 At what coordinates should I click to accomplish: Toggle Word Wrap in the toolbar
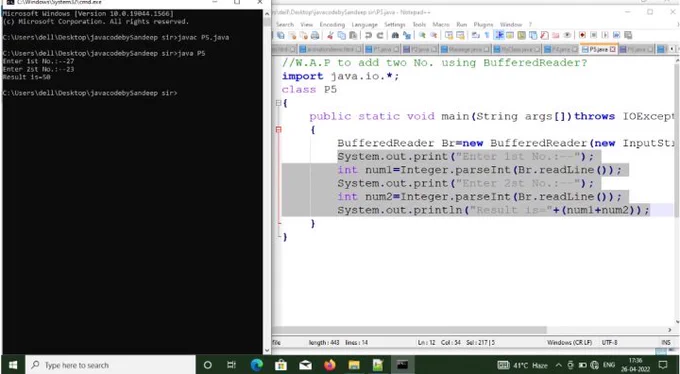476,35
